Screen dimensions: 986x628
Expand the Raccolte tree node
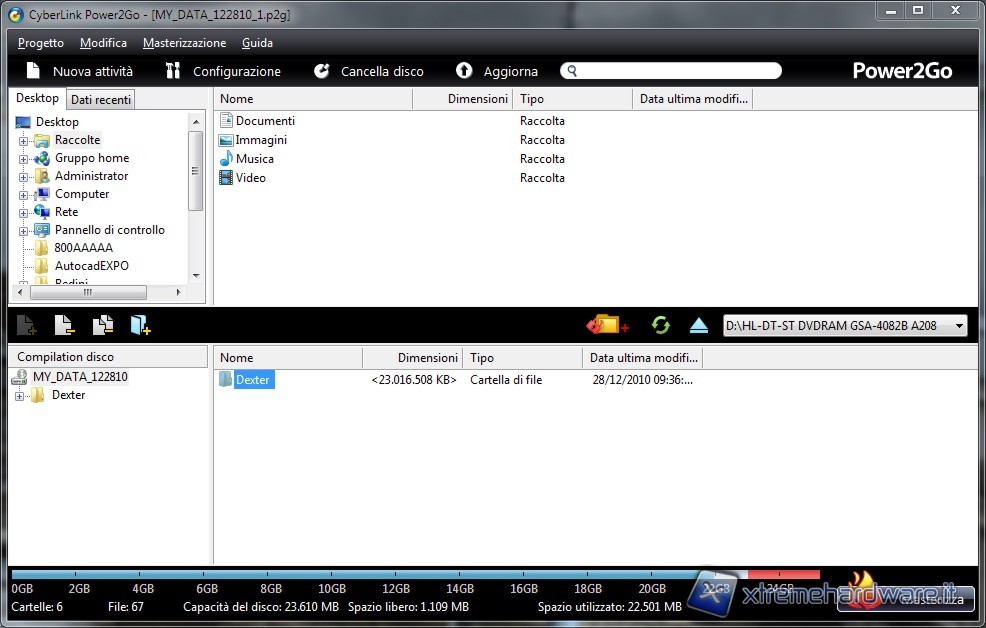(x=24, y=141)
